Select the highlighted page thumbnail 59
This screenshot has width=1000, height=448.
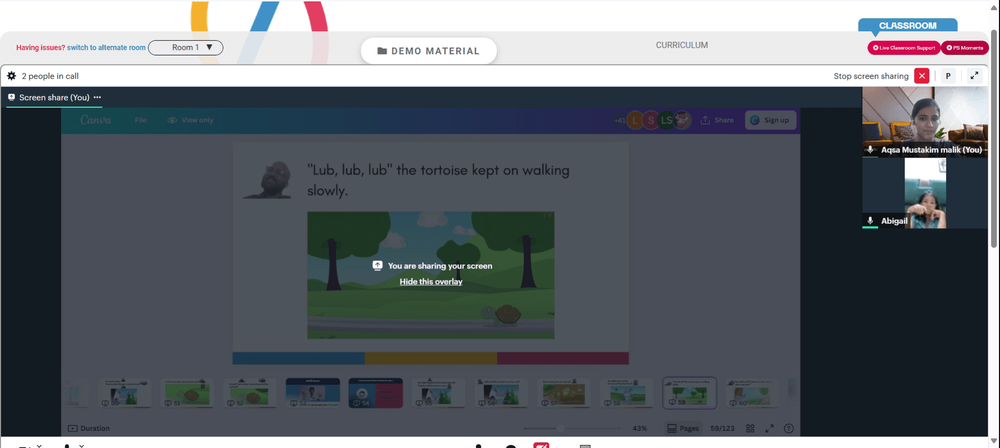(689, 393)
